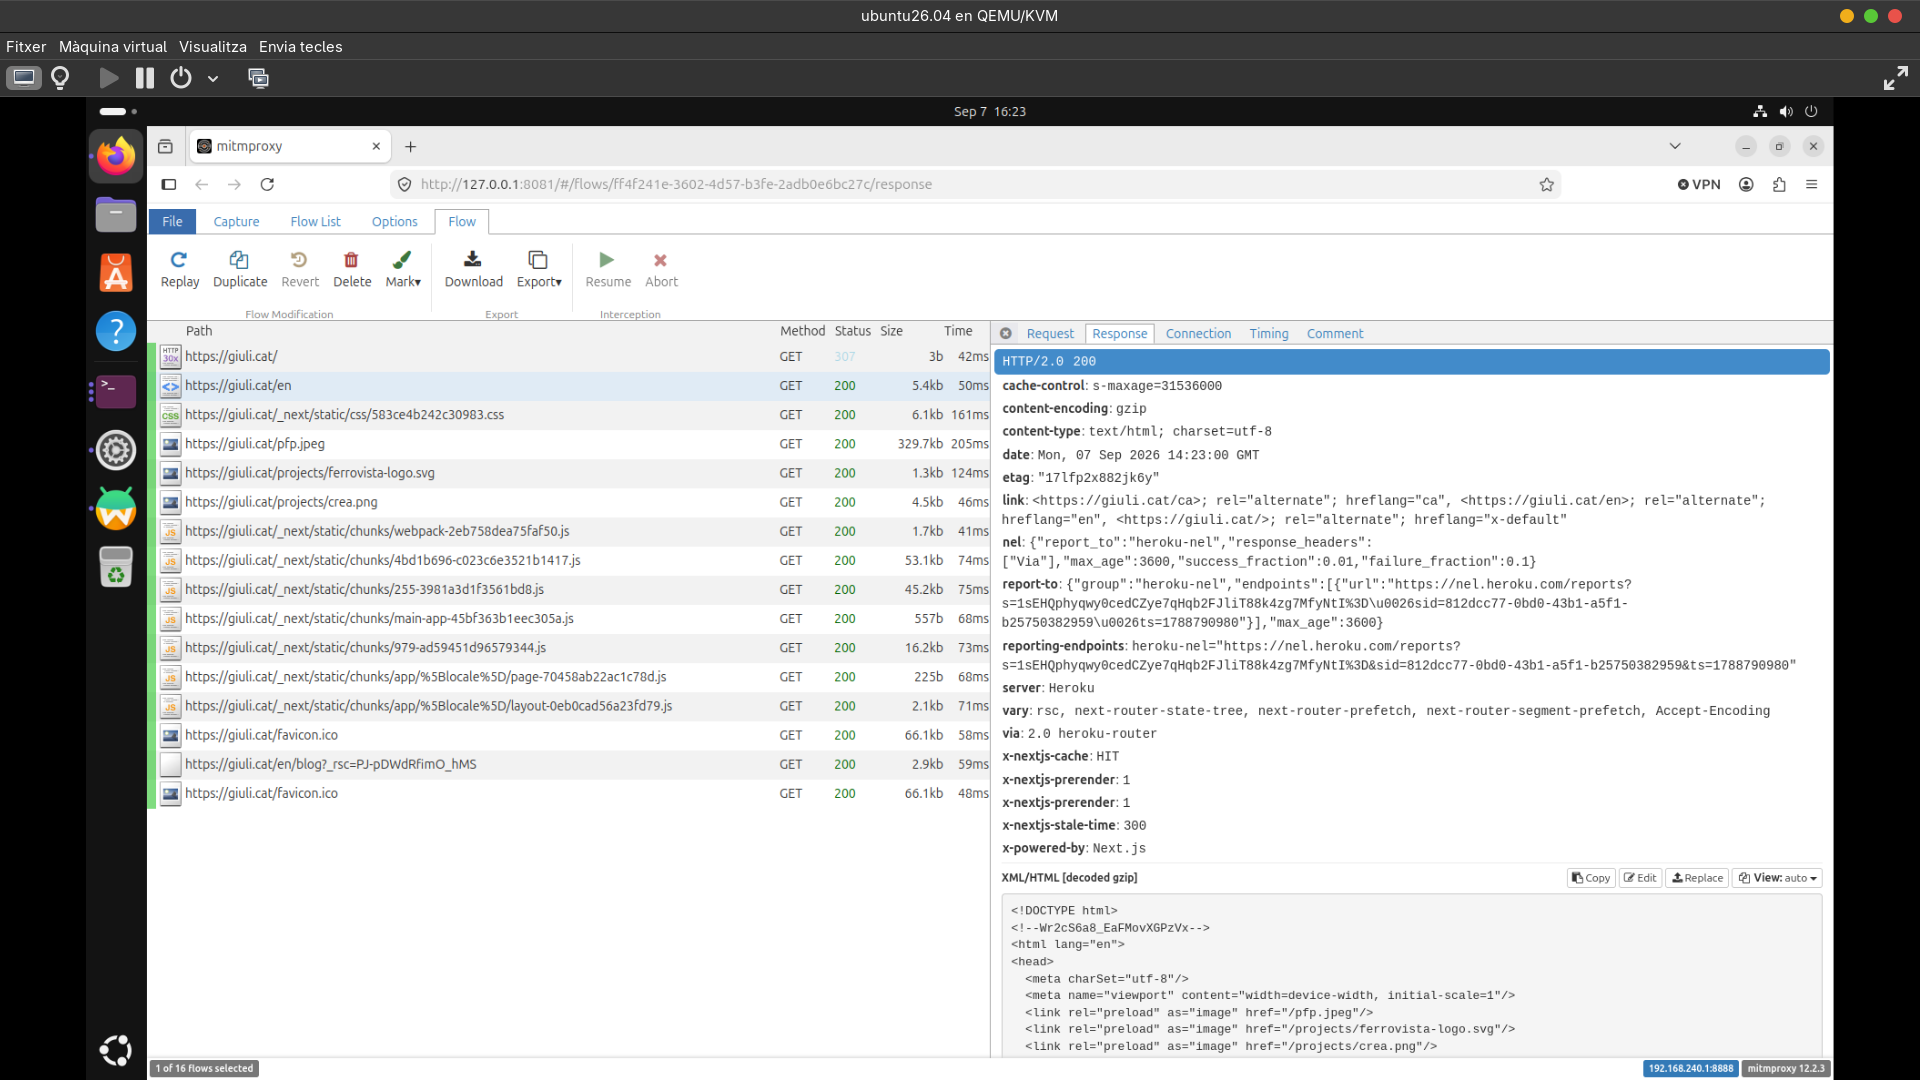Switch to the Flow List tab
1920x1080 pixels.
[315, 222]
